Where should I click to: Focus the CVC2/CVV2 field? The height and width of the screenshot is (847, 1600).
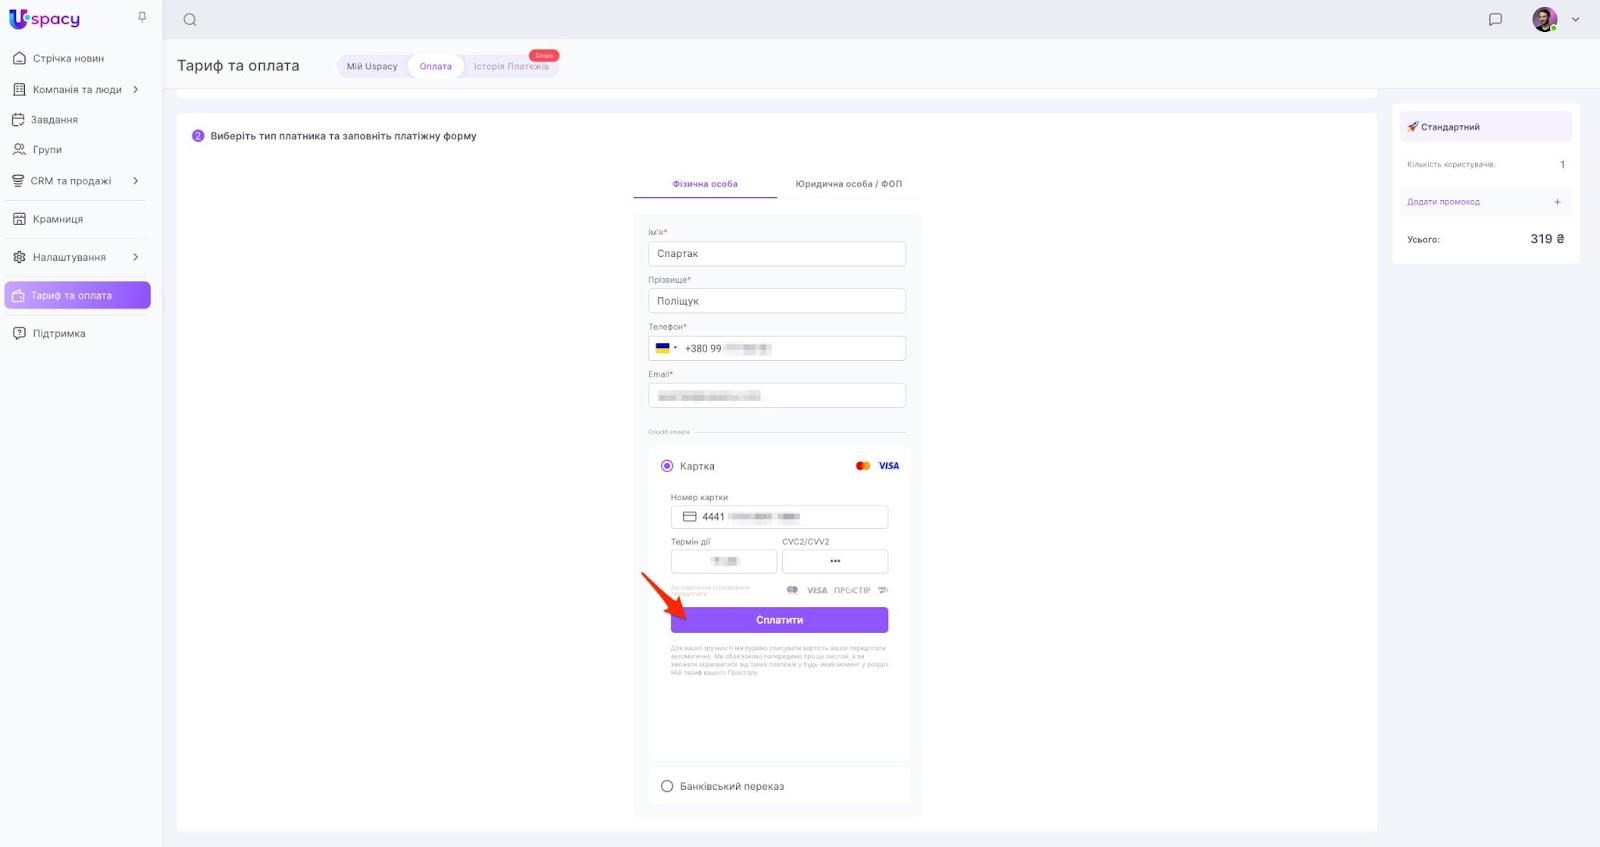click(x=834, y=561)
